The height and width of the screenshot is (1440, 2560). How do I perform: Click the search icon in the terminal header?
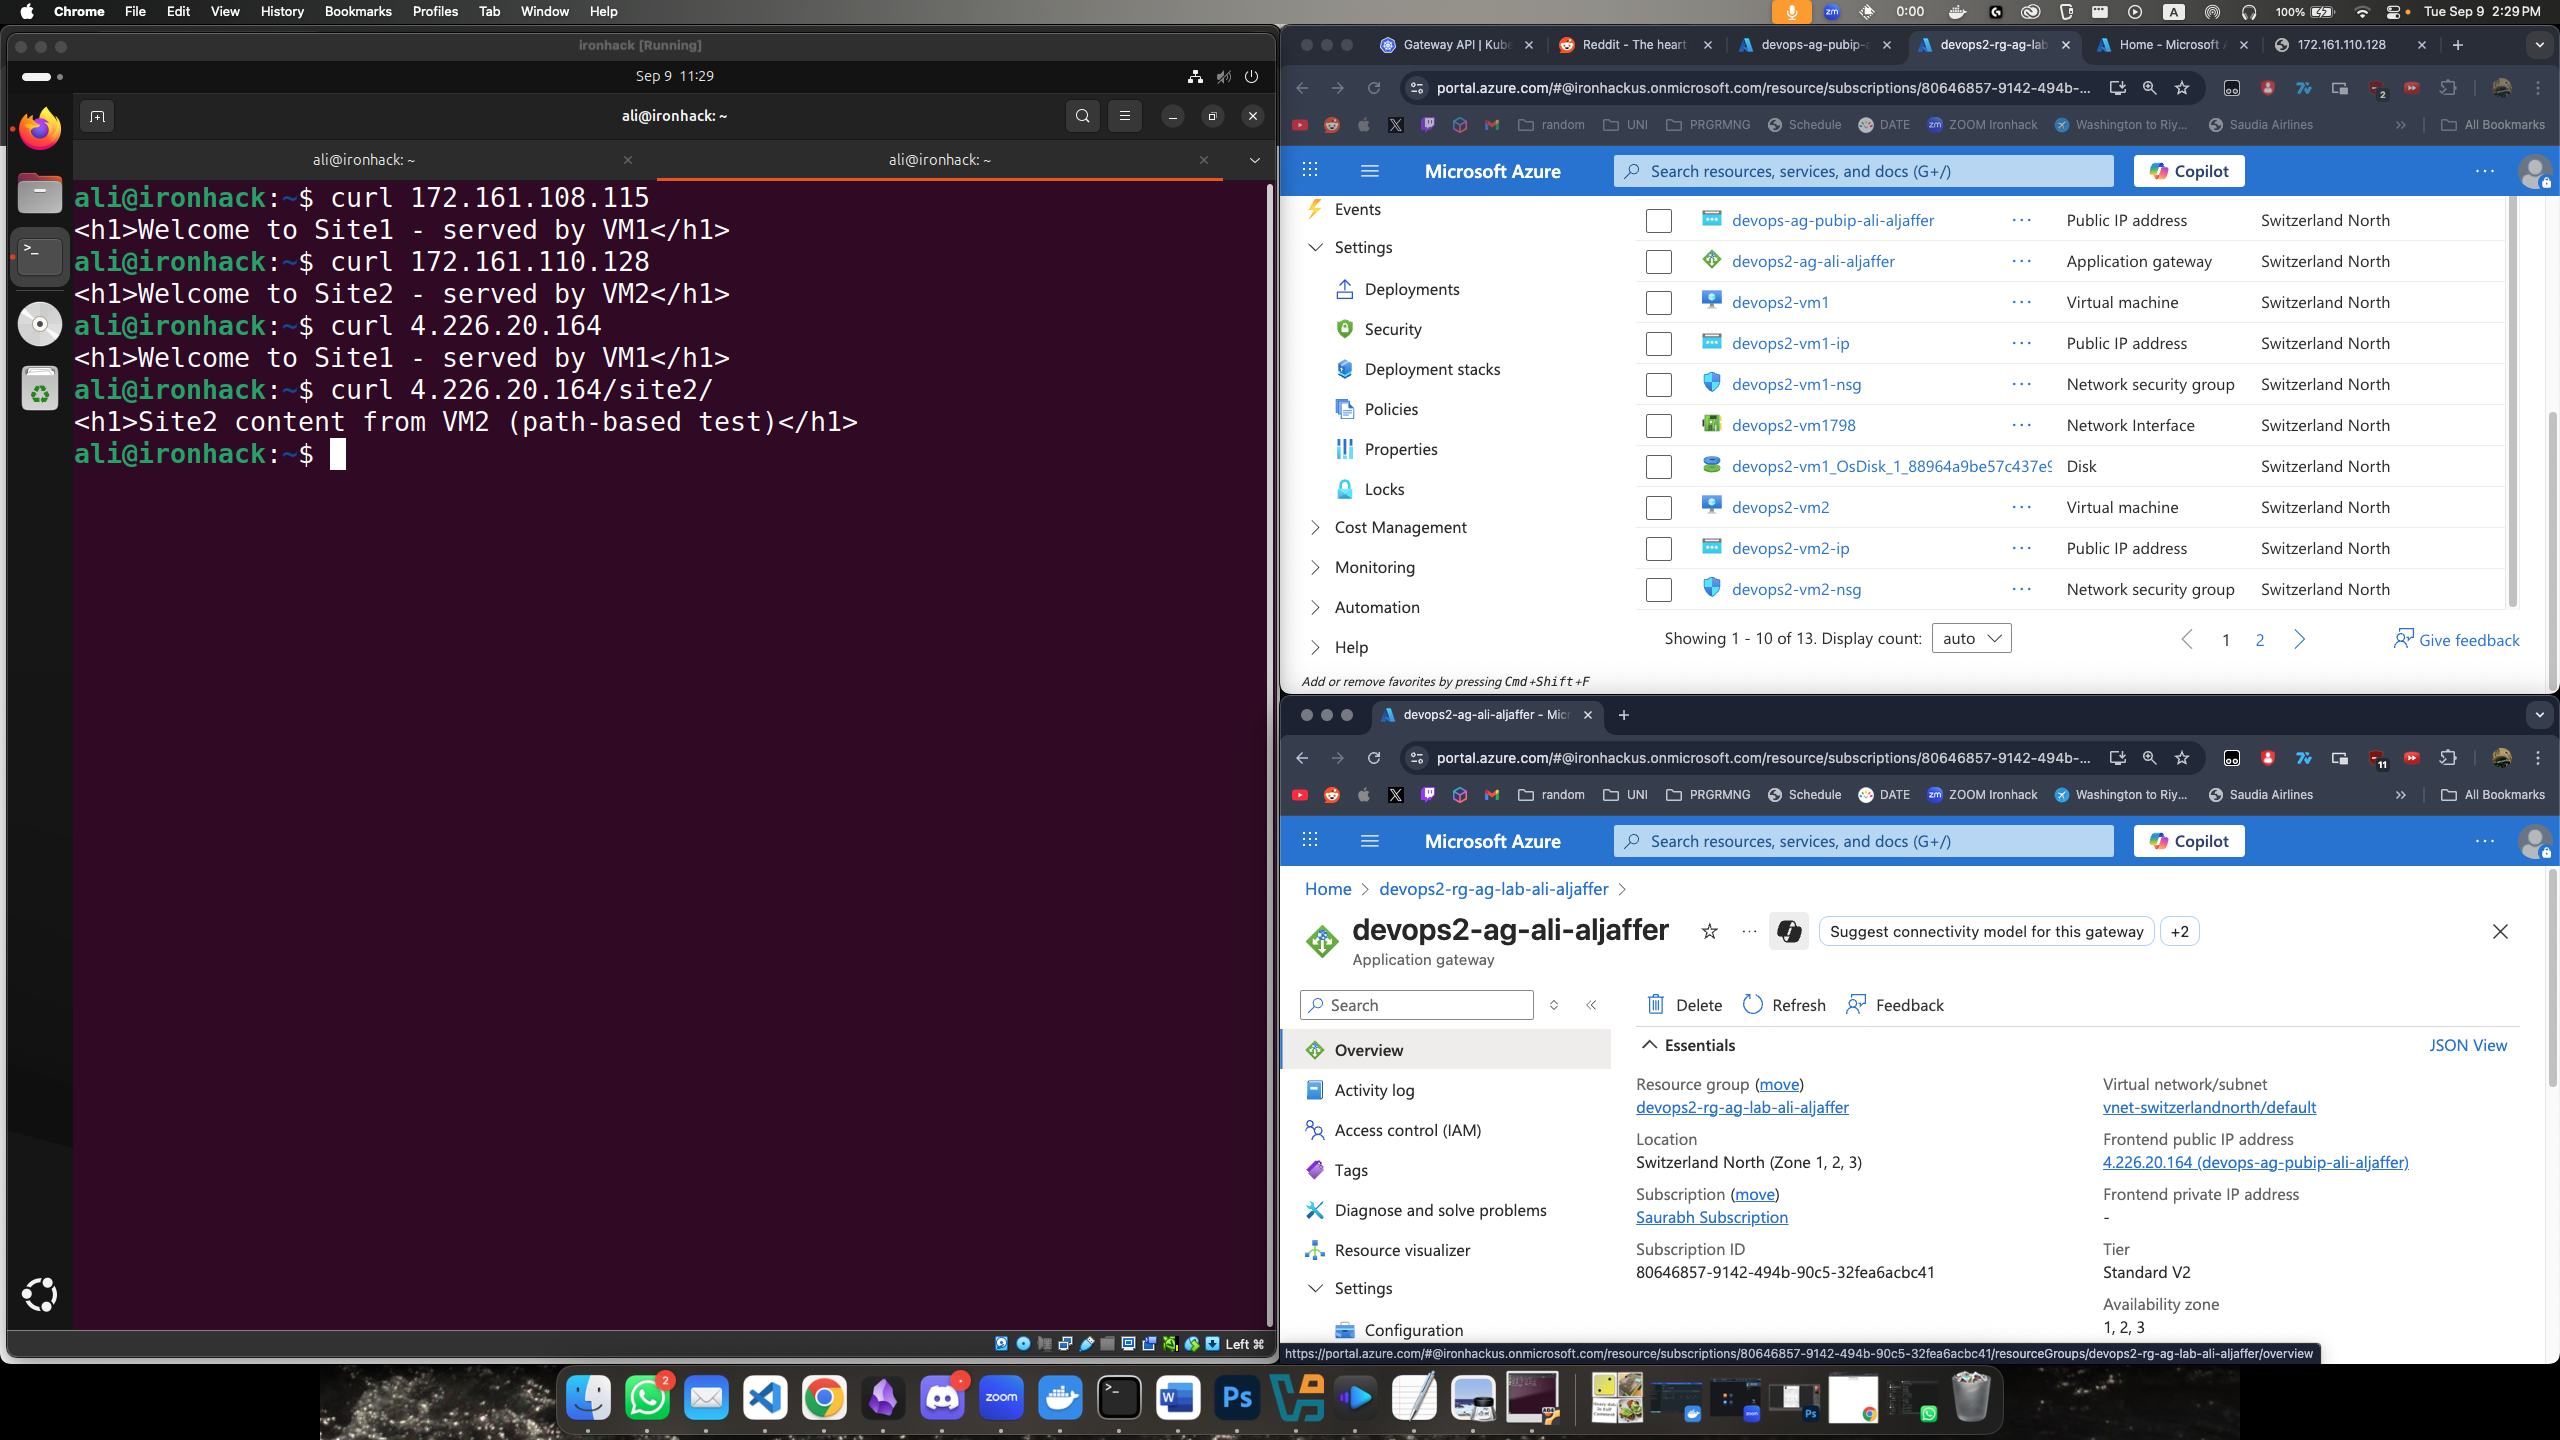(1081, 115)
